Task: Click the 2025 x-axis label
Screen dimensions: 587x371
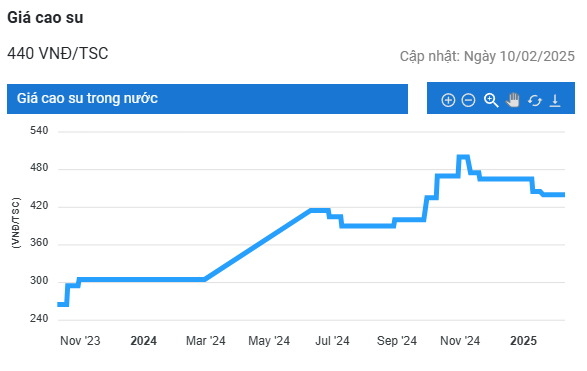Action: click(523, 341)
